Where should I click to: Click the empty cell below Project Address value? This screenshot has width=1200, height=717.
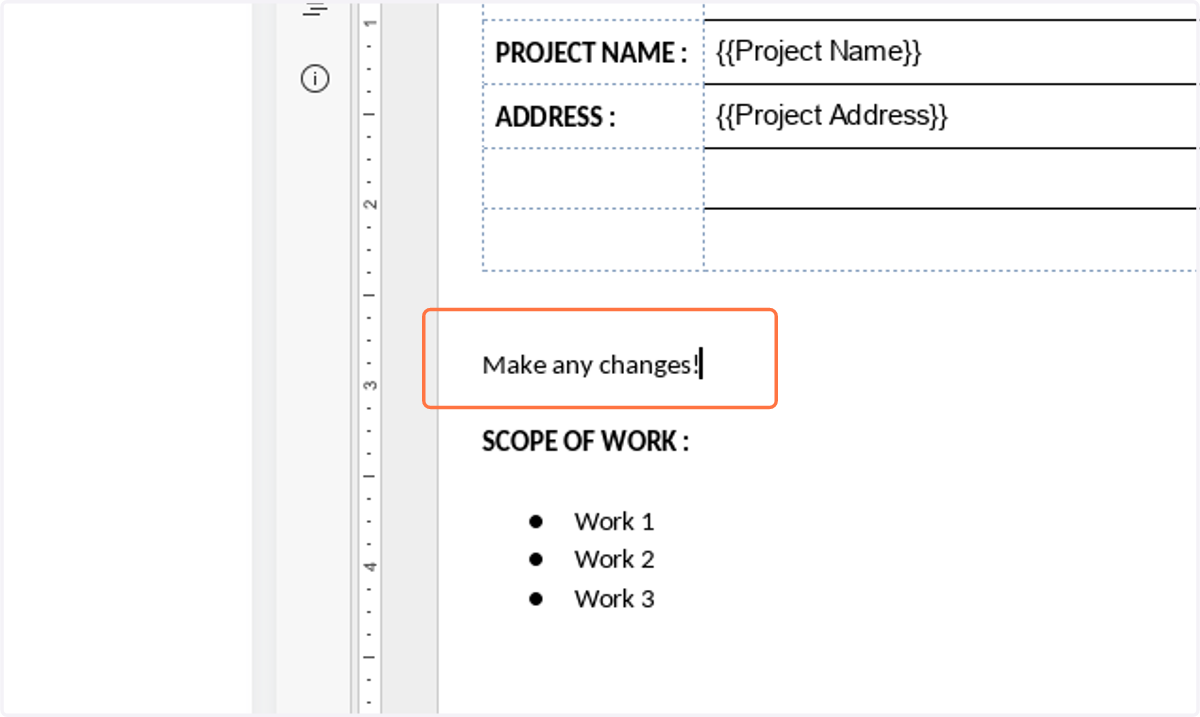pos(950,179)
